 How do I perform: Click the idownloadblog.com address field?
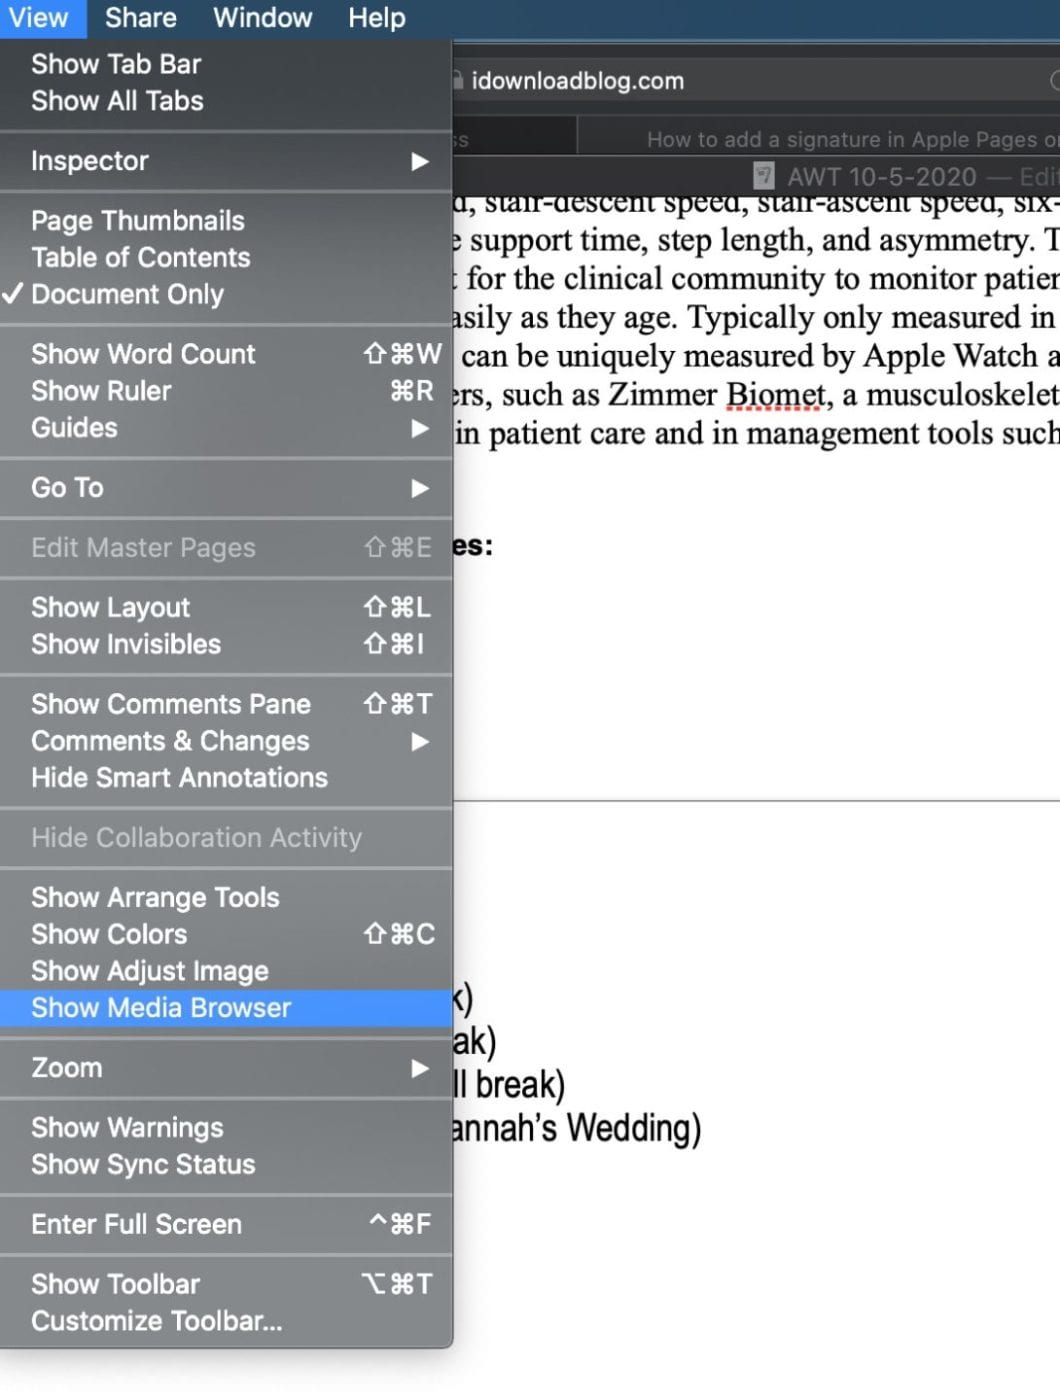pyautogui.click(x=578, y=81)
